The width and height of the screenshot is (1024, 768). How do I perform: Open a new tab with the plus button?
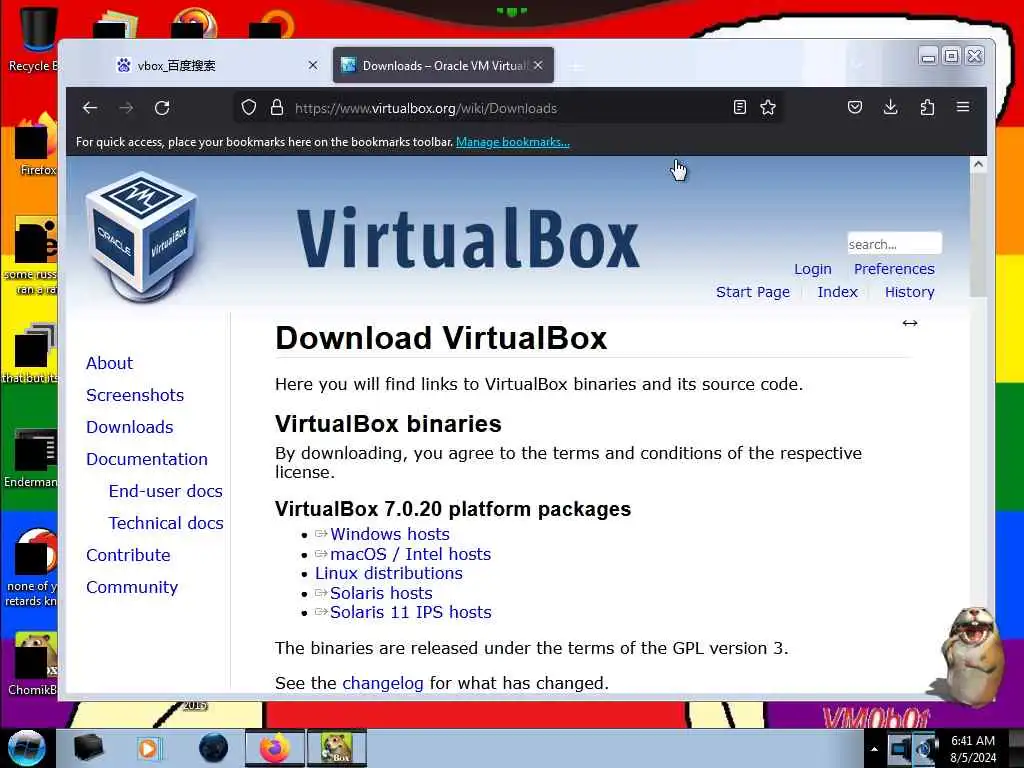click(576, 66)
